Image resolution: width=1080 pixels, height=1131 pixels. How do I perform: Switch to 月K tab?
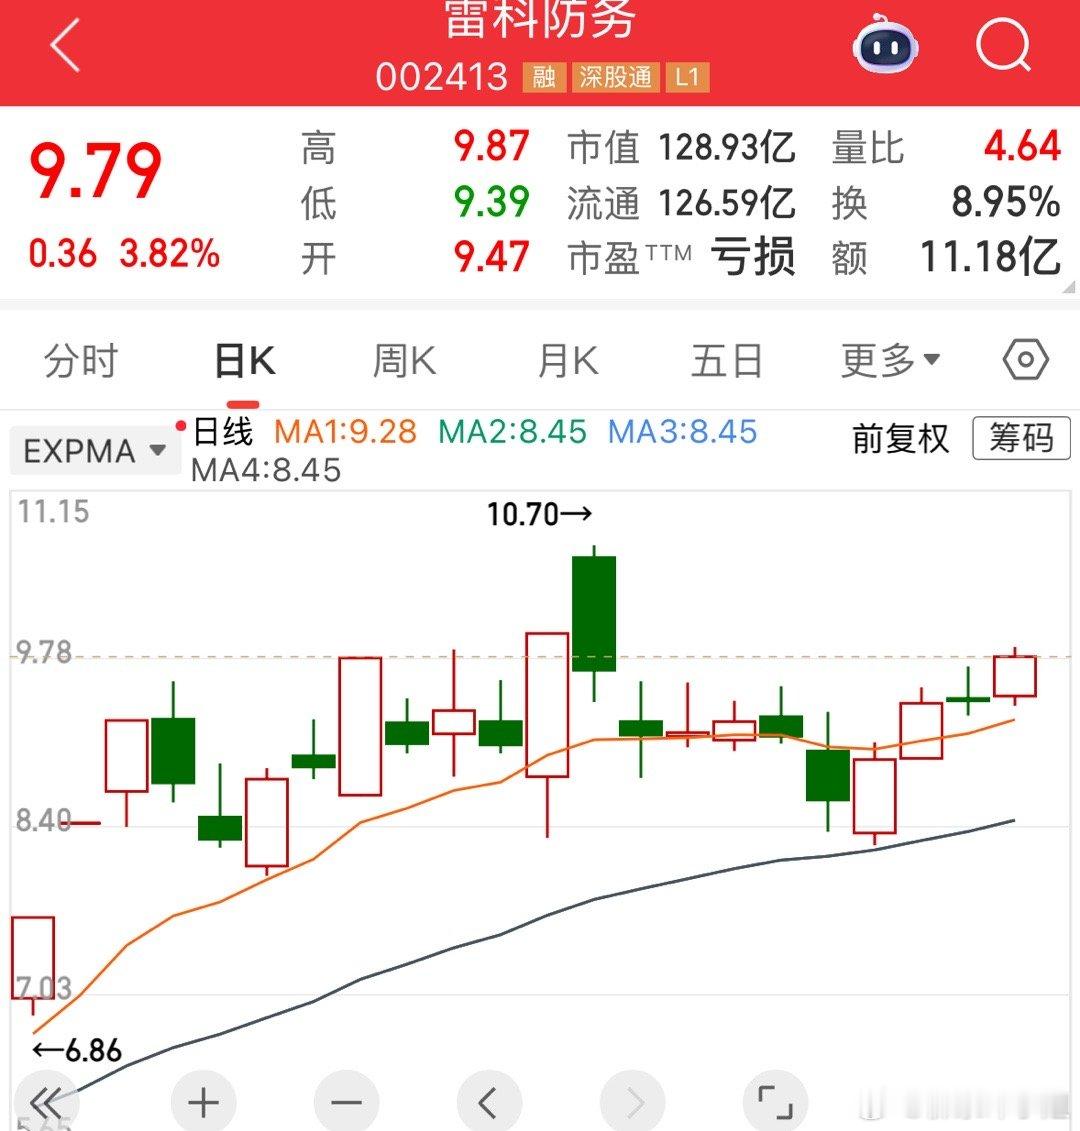click(x=568, y=361)
